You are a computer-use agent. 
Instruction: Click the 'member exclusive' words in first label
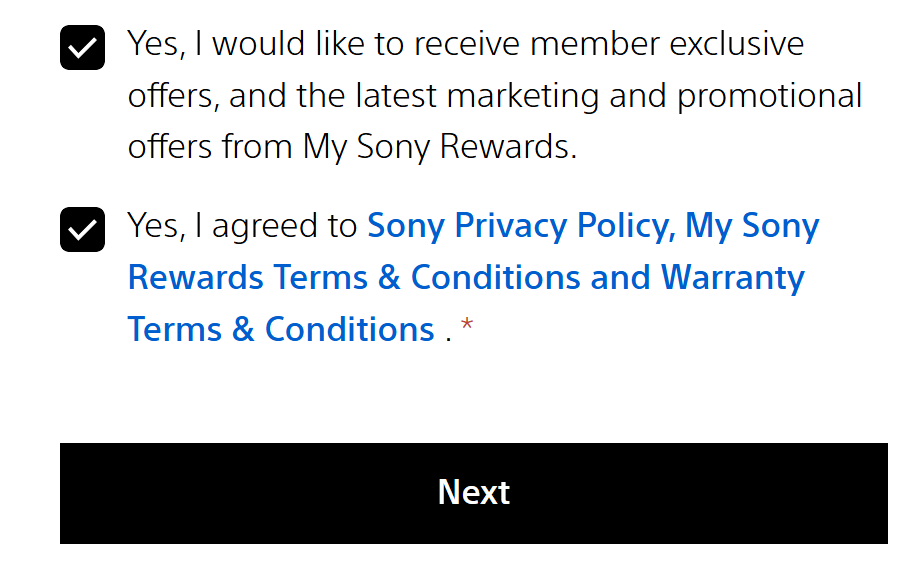point(667,44)
